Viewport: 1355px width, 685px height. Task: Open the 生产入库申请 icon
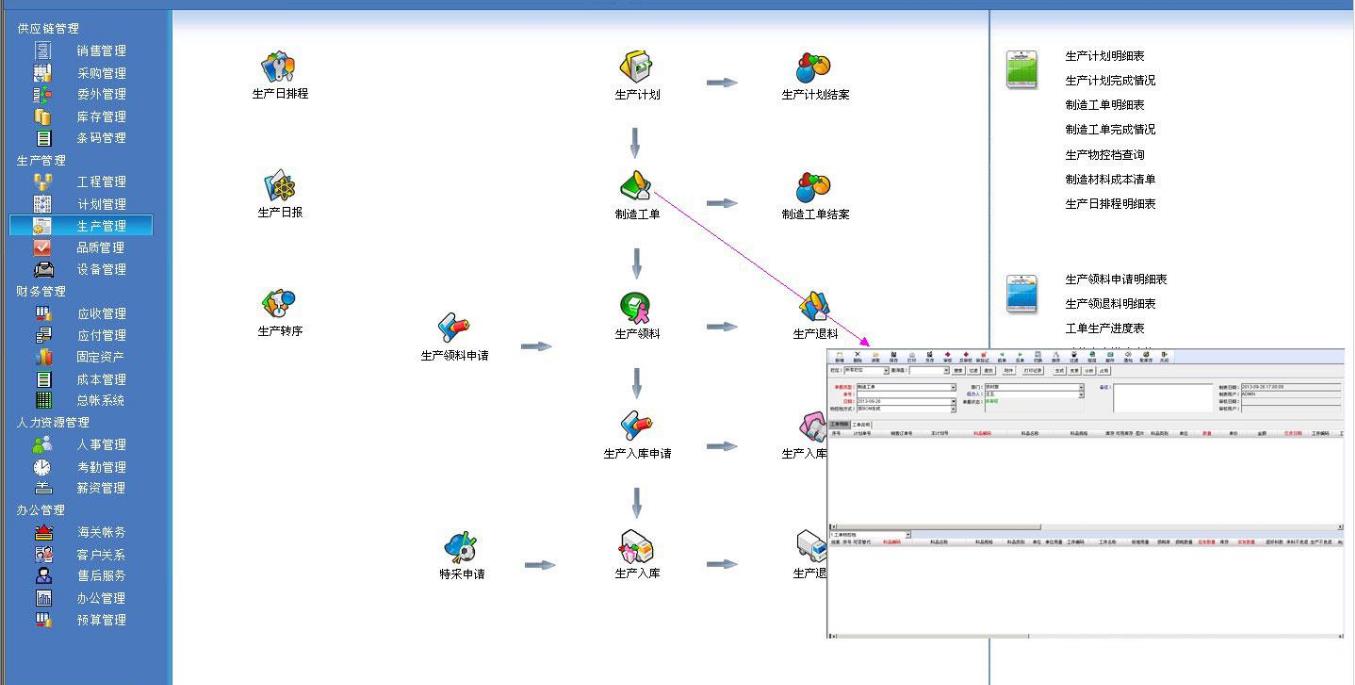[636, 428]
